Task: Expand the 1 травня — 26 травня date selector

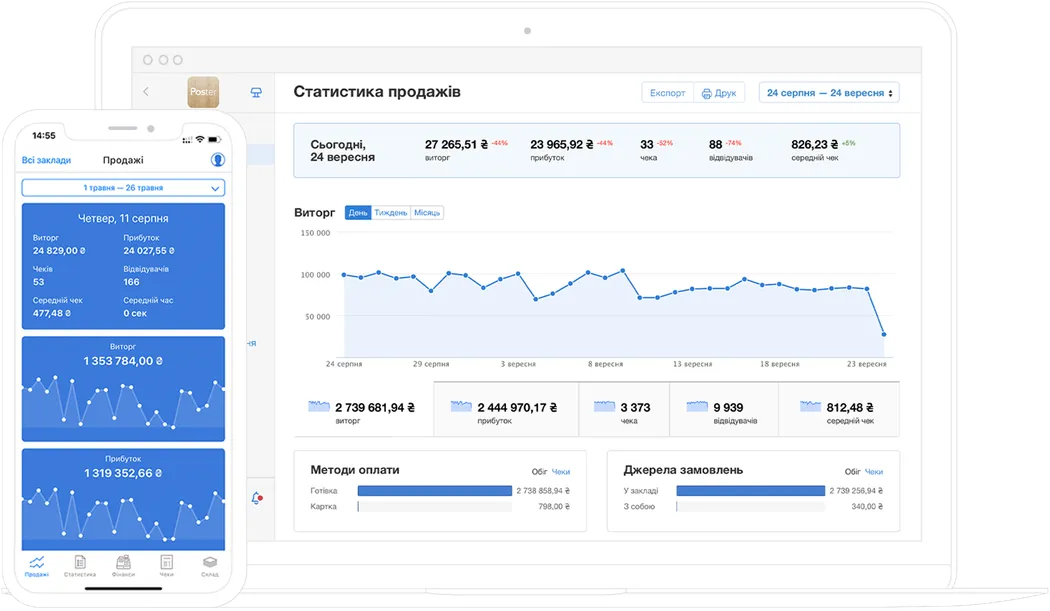Action: tap(123, 188)
